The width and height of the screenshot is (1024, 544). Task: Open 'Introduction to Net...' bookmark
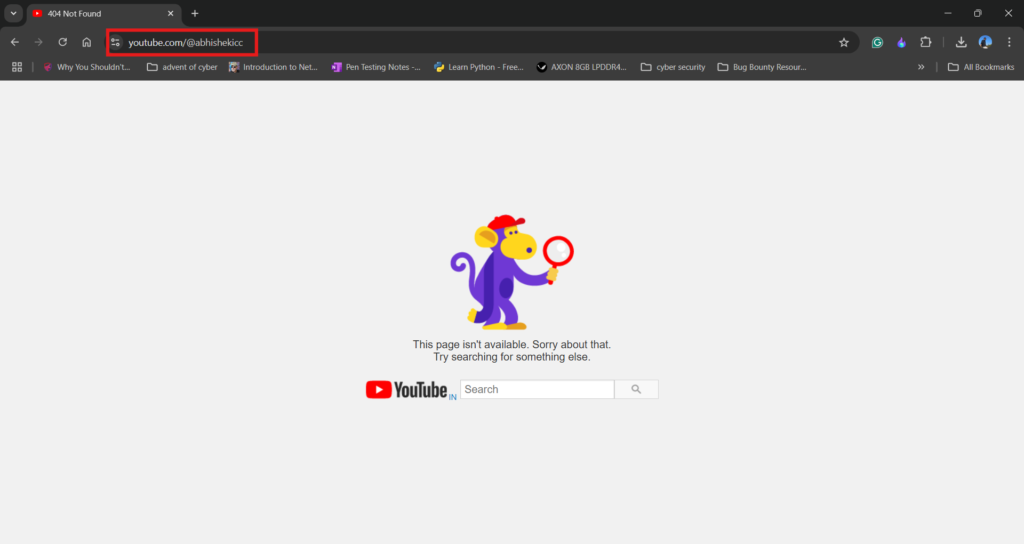pos(273,67)
